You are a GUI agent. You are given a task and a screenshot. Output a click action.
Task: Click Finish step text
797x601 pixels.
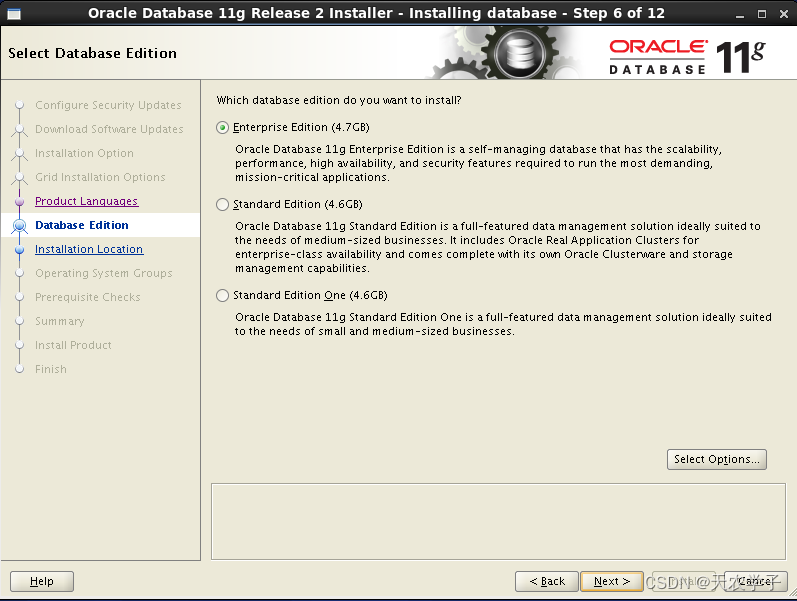[51, 369]
